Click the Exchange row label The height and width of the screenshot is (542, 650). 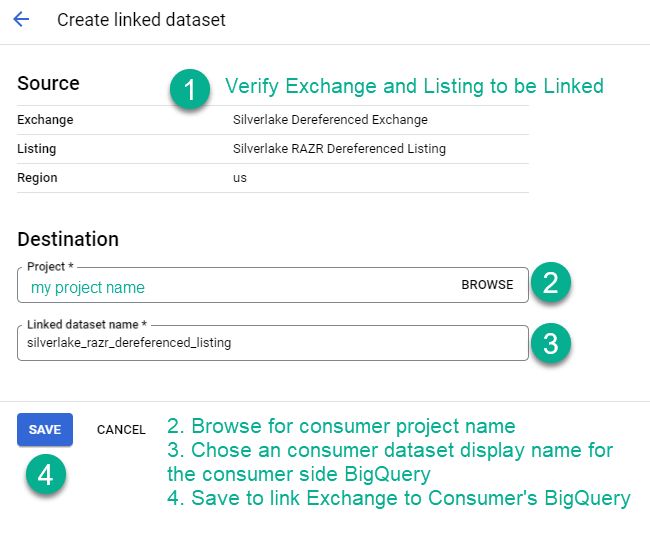coord(45,120)
